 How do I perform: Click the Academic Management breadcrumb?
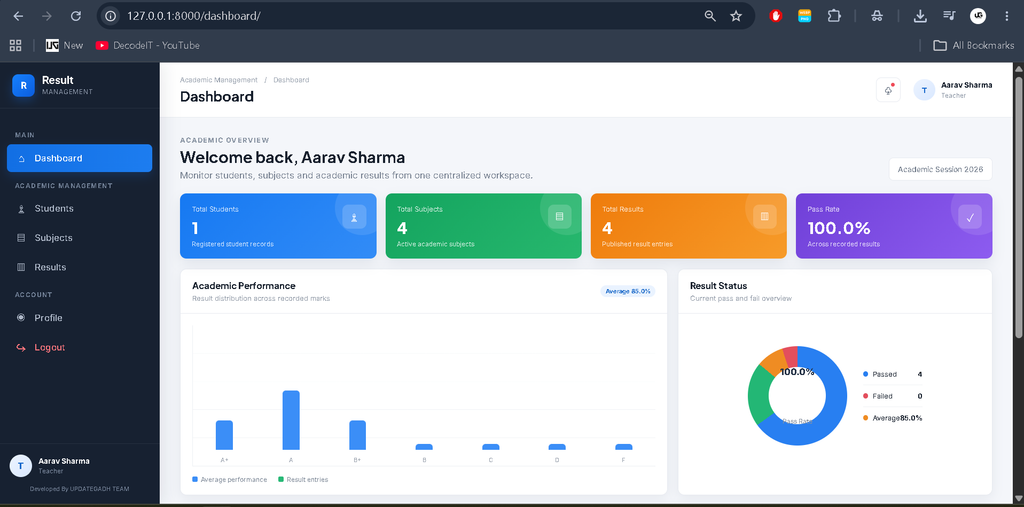click(219, 80)
